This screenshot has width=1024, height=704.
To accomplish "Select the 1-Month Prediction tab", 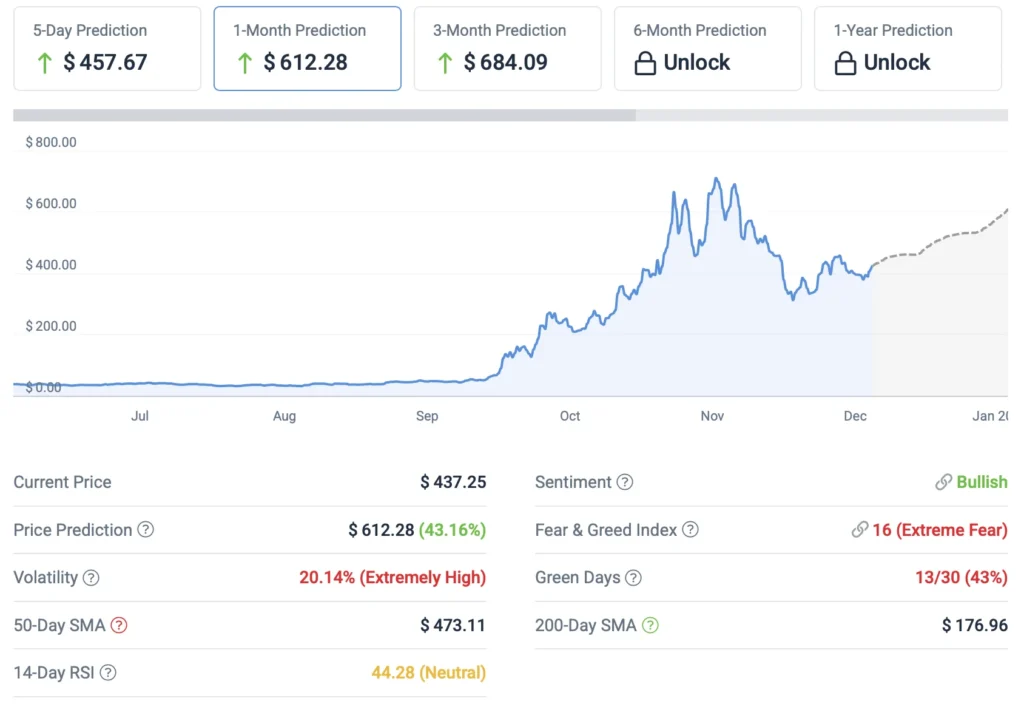I will click(307, 48).
